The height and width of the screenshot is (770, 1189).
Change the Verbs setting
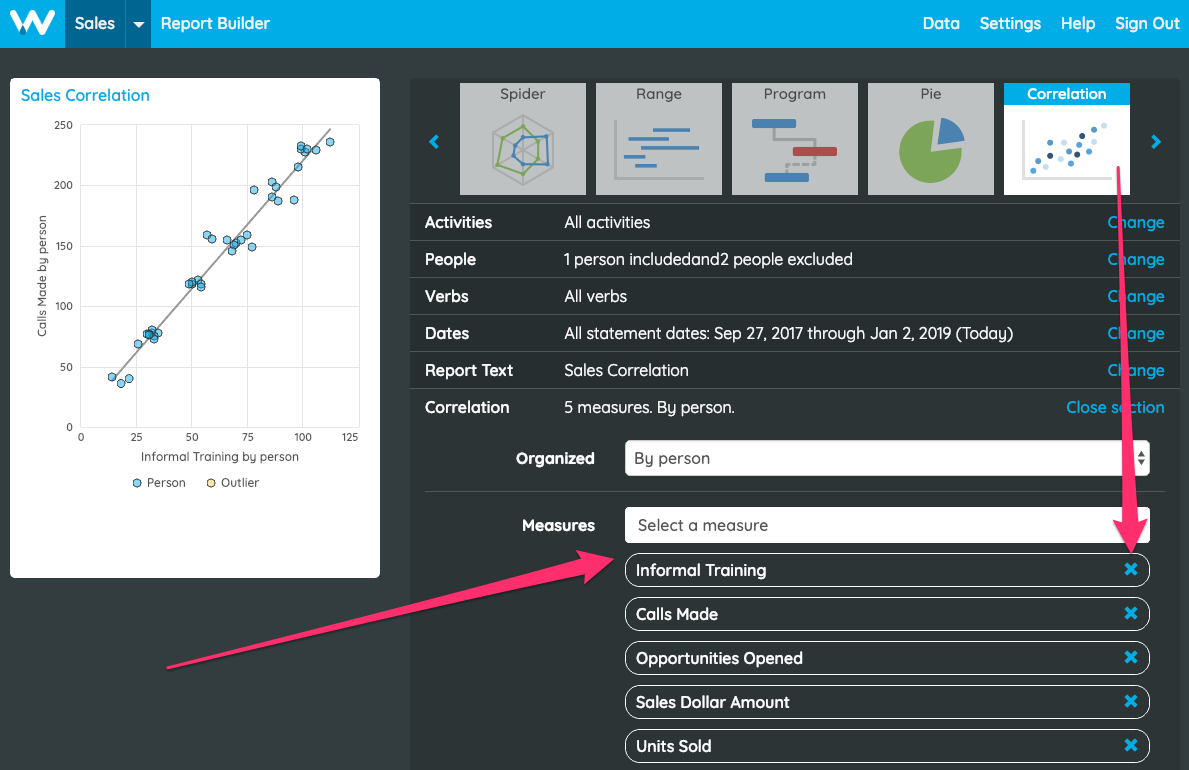click(x=1135, y=297)
